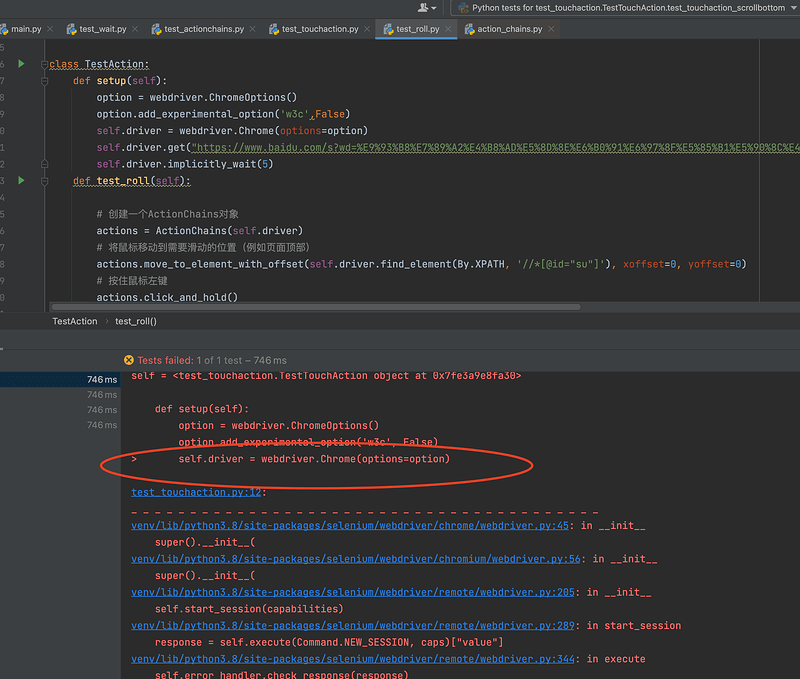
Task: Collapse the test_roll method body
Action: pos(44,181)
